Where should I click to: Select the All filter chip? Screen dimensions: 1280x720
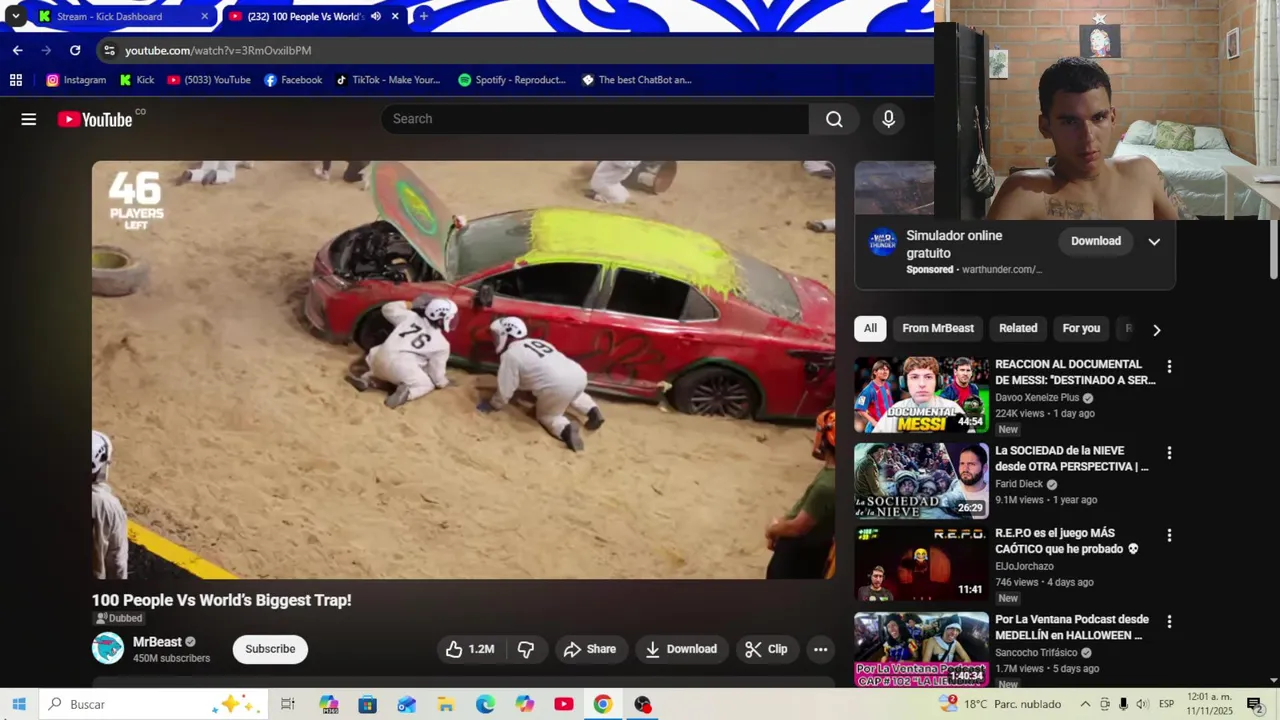tap(870, 328)
